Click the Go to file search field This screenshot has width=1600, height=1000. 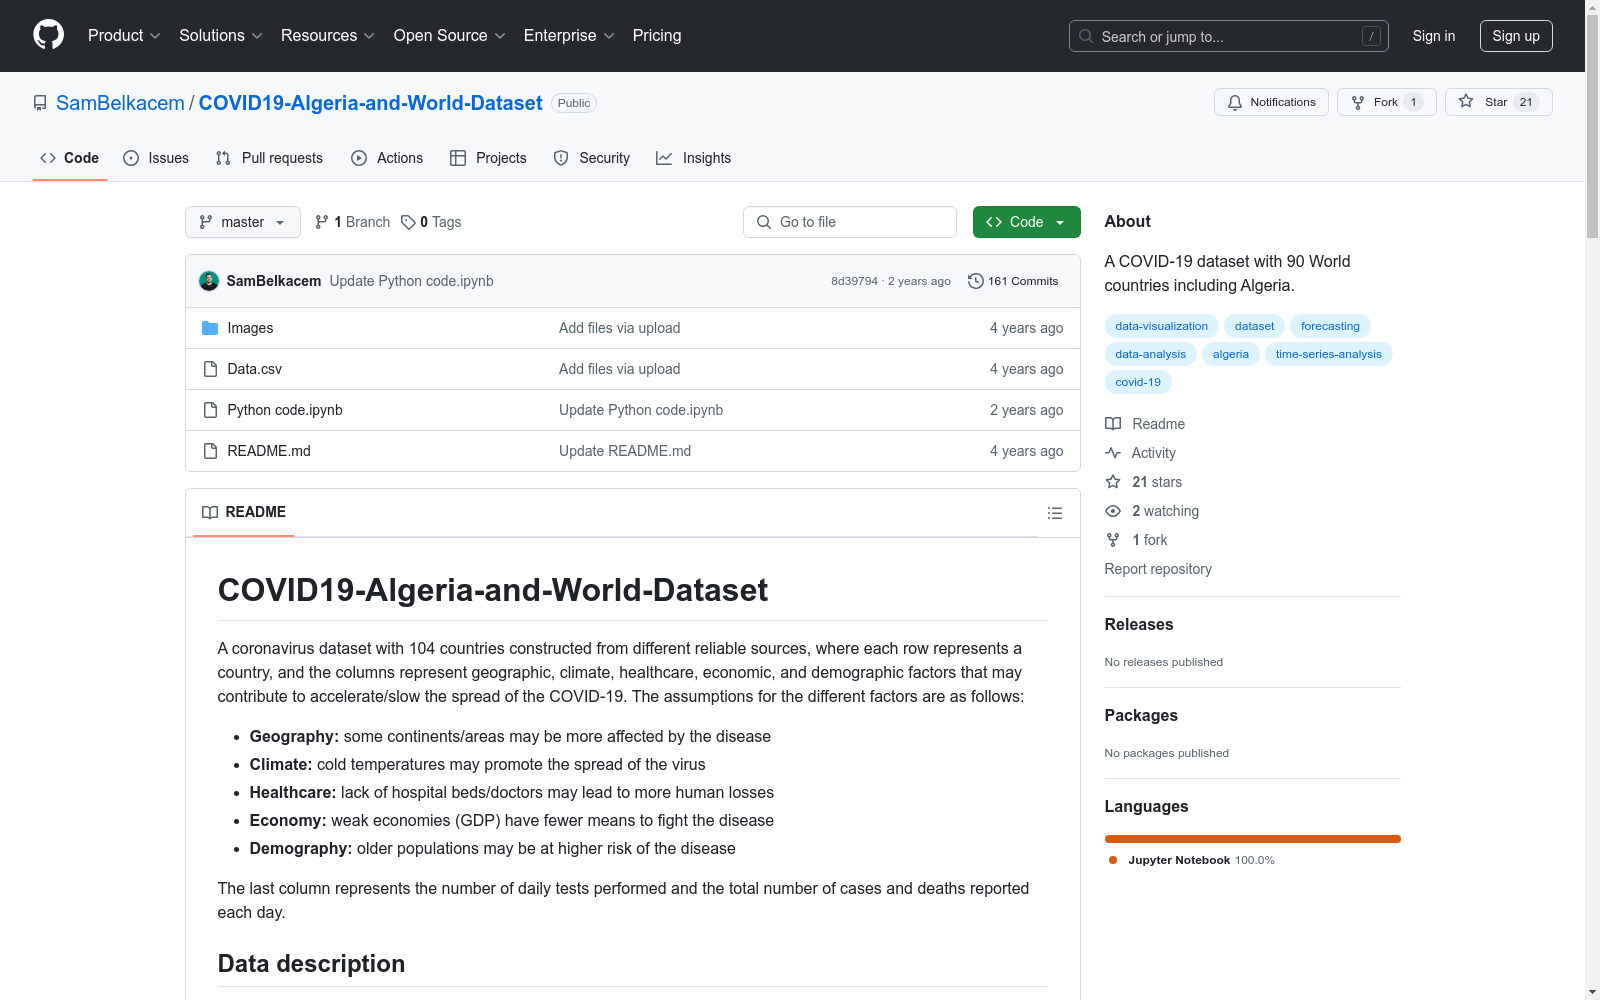coord(850,222)
